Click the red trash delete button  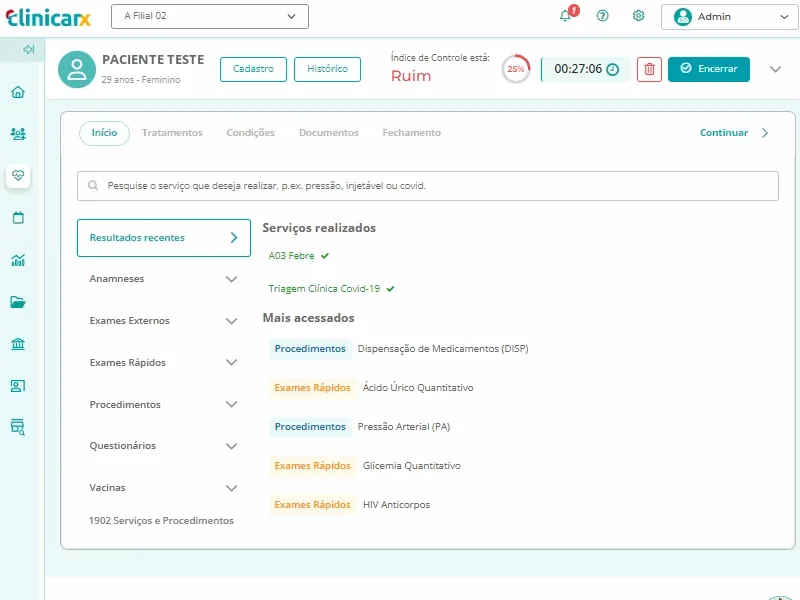click(x=649, y=69)
